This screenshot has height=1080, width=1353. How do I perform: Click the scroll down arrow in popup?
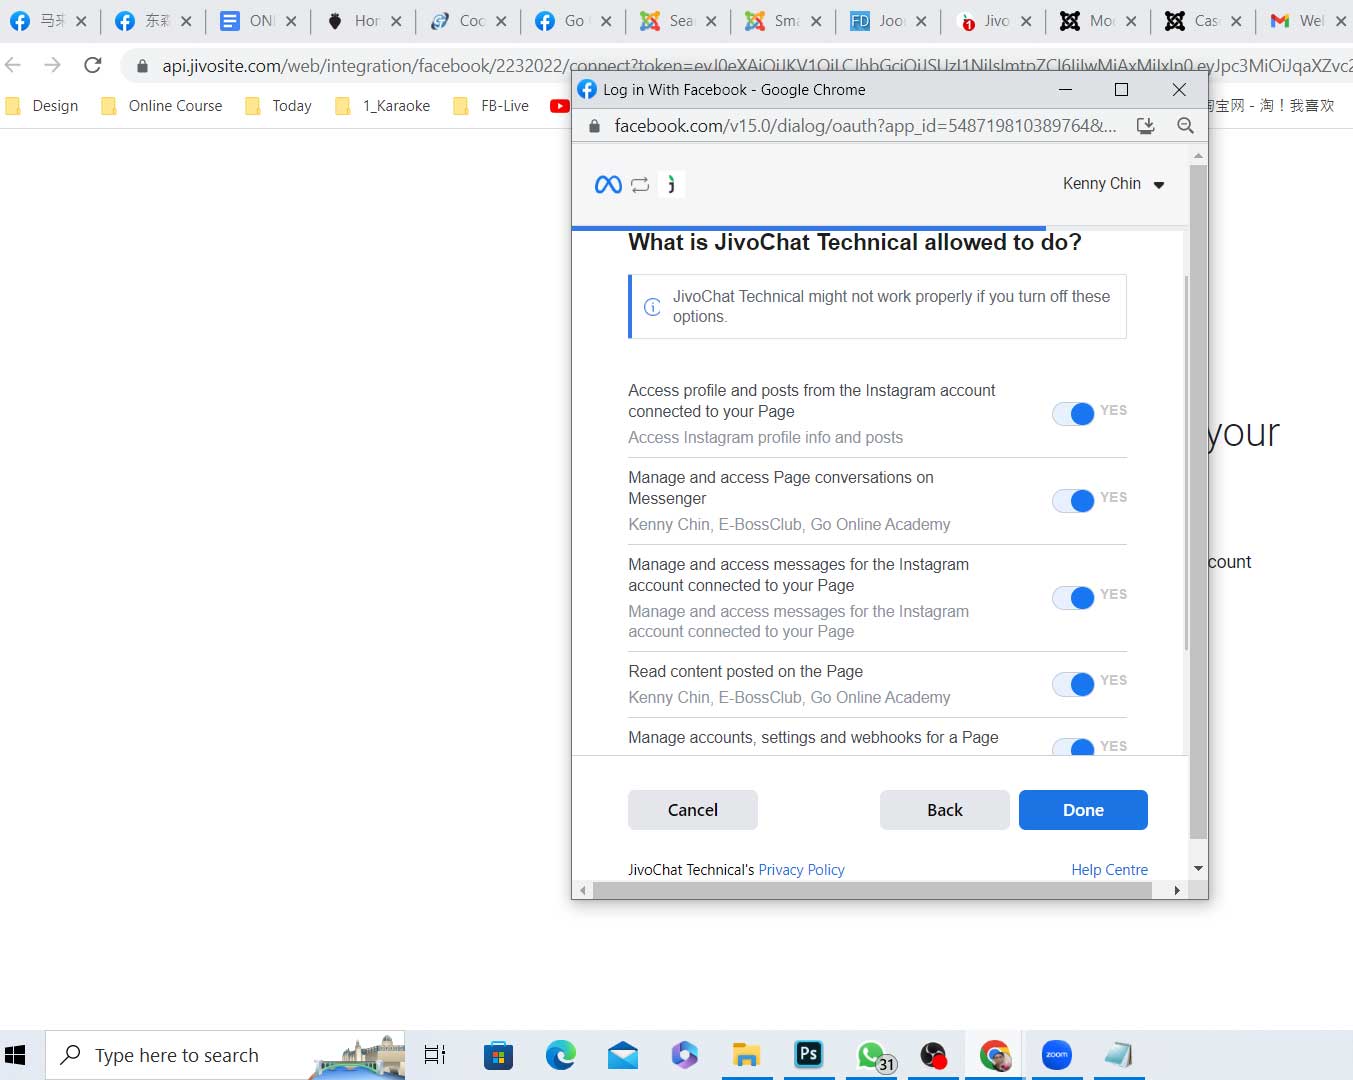[1198, 869]
